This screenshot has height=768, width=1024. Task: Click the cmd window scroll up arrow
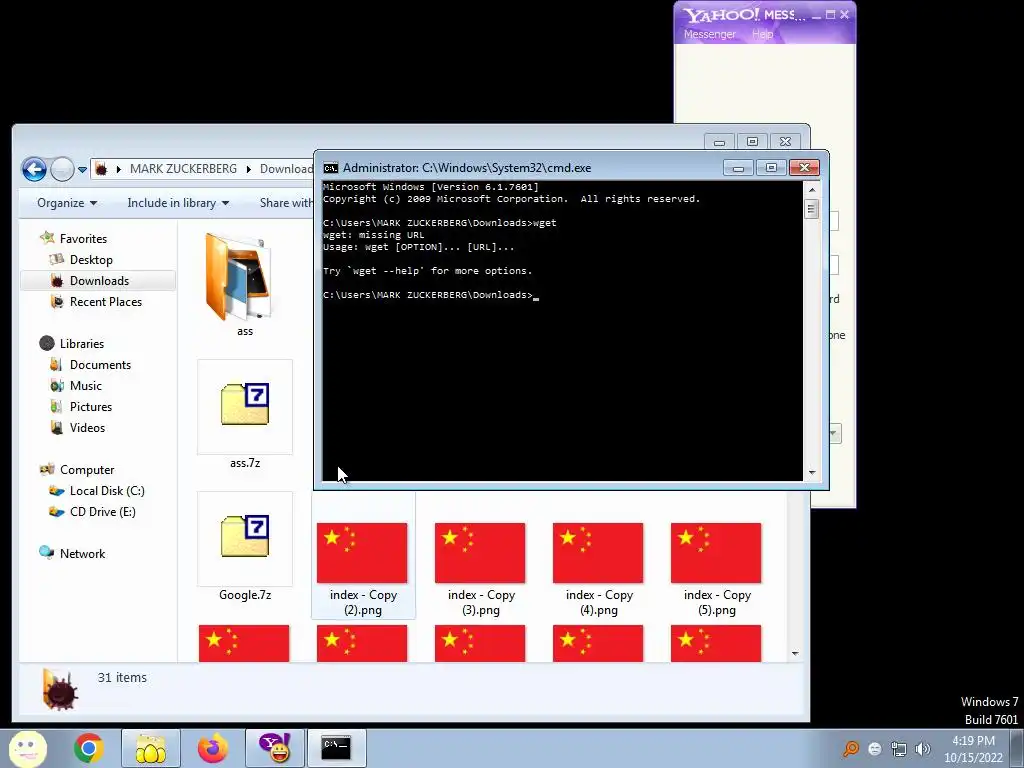(812, 190)
